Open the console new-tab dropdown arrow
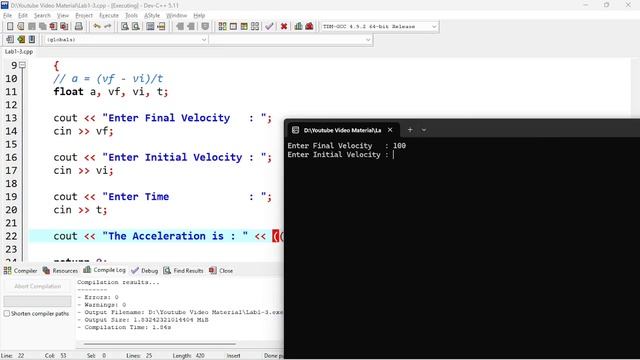Screen dimensions: 640x360 424,130
